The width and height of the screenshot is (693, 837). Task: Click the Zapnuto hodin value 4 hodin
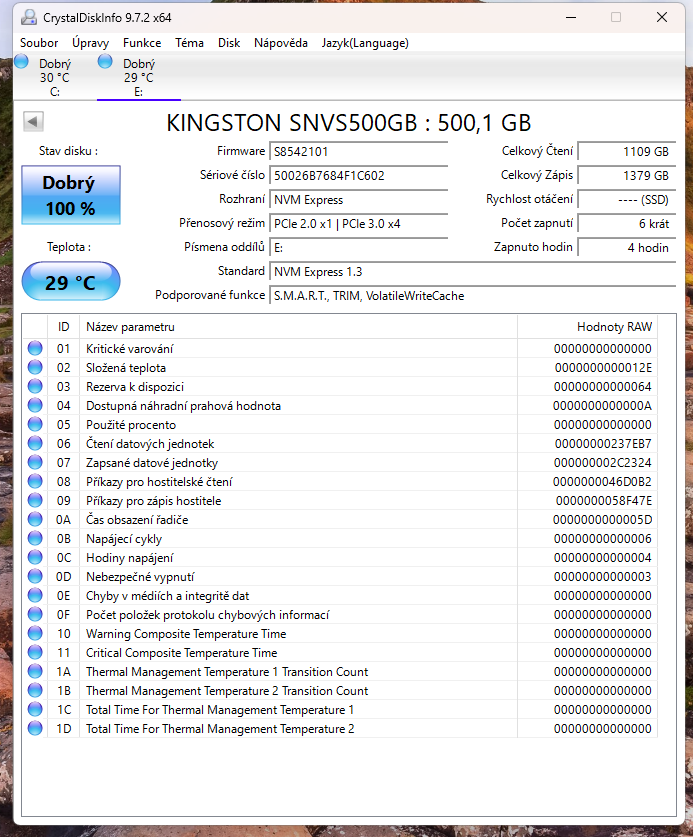coord(627,248)
